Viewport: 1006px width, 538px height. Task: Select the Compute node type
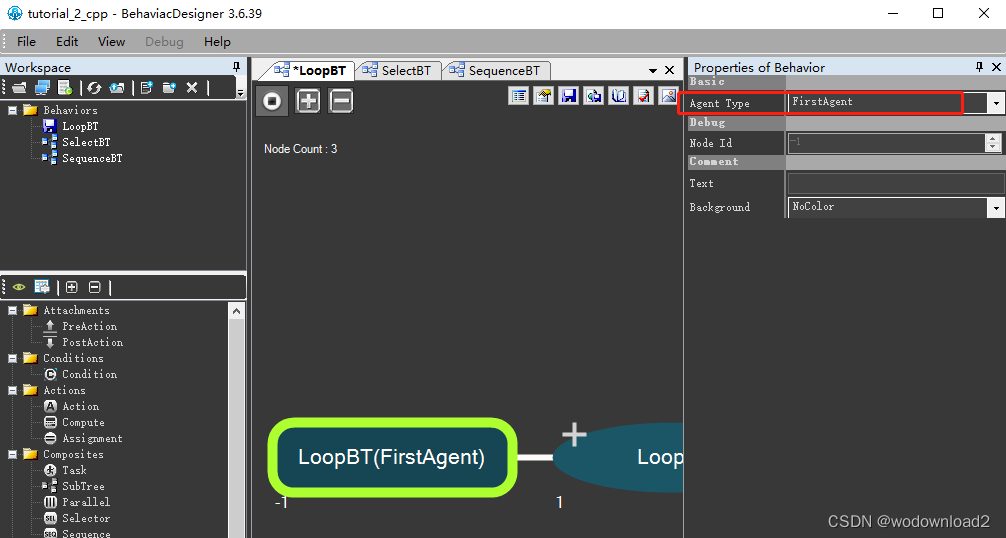click(83, 423)
